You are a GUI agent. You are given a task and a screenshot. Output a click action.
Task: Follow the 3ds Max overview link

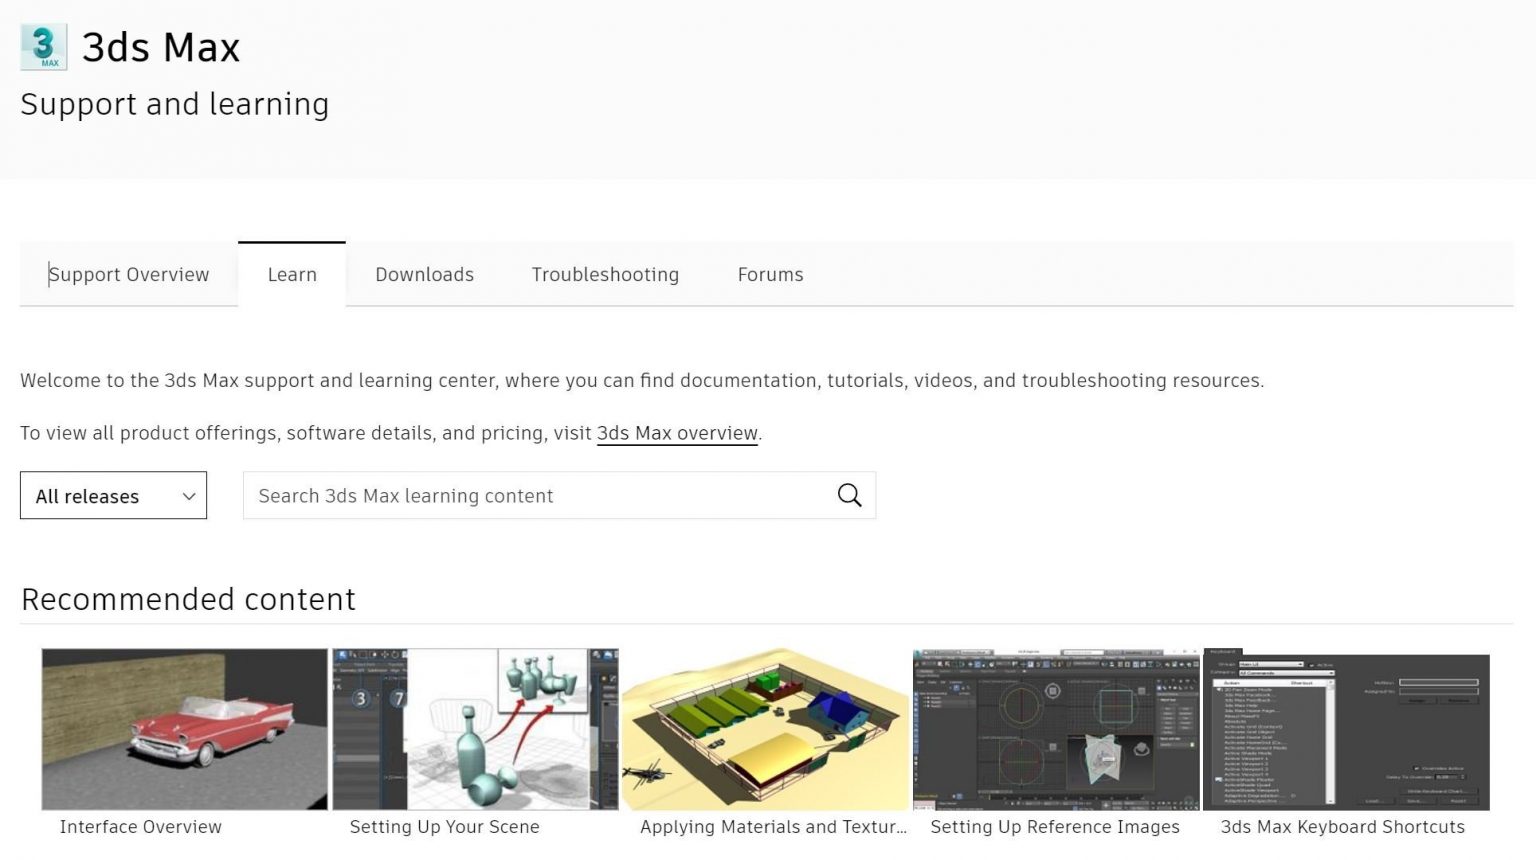(677, 433)
